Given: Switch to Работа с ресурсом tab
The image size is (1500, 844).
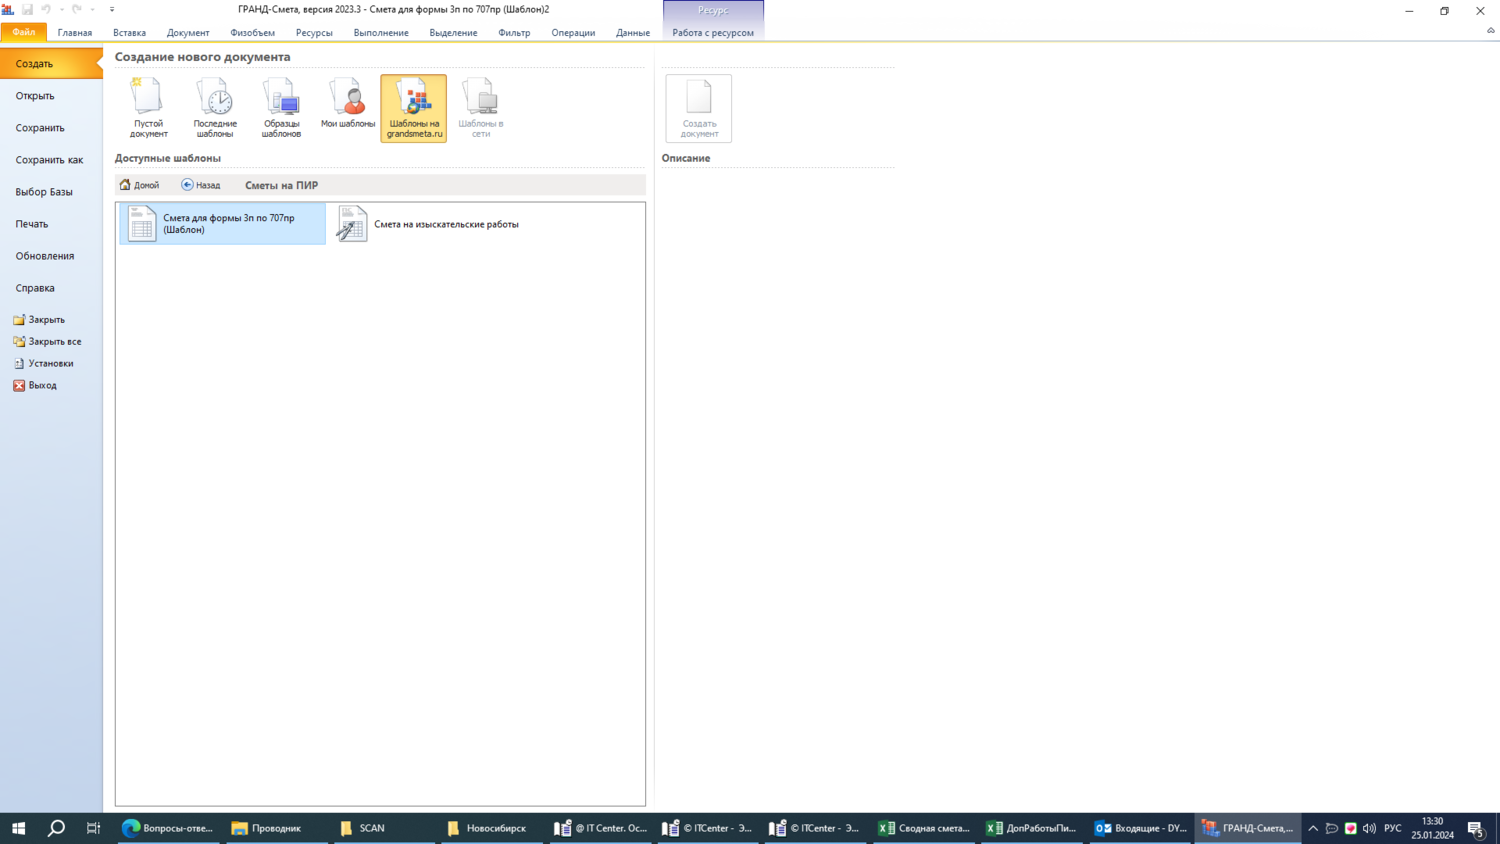Looking at the screenshot, I should coord(713,33).
